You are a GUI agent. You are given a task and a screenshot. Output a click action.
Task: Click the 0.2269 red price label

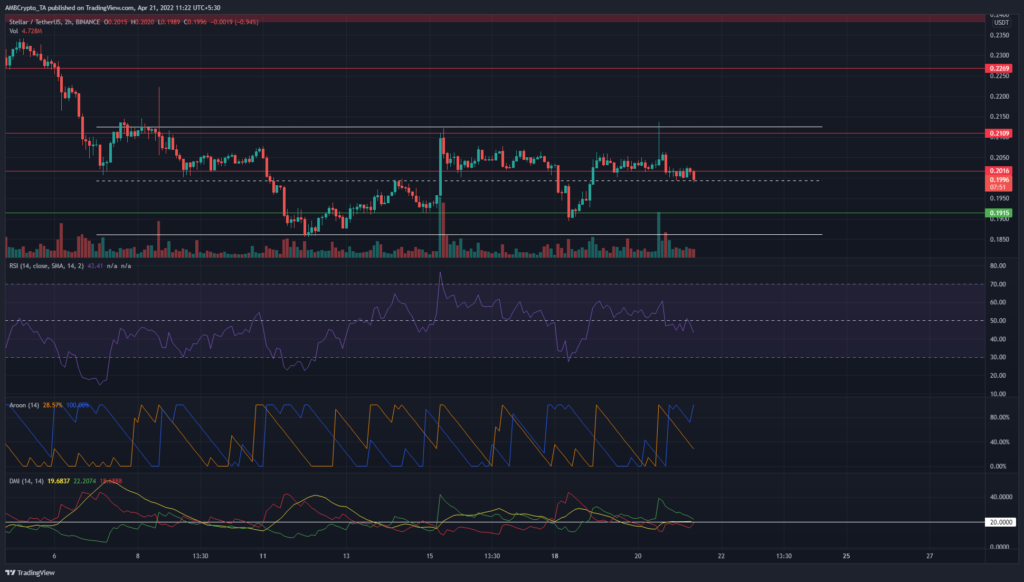pos(998,70)
